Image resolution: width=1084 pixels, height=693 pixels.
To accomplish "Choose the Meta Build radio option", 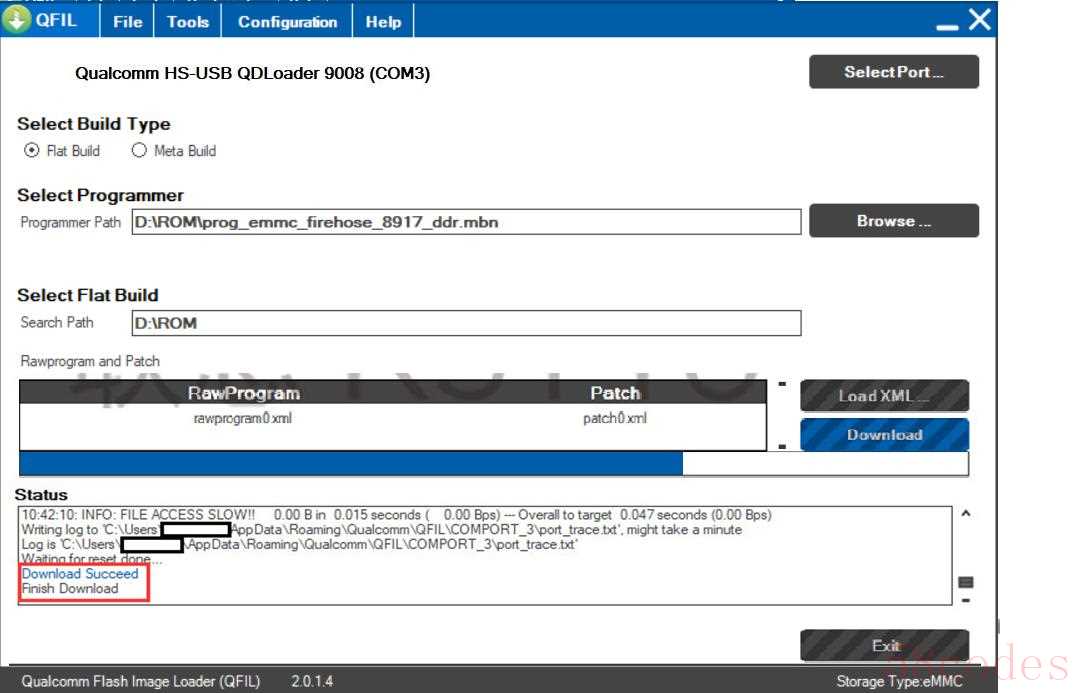I will pos(139,151).
